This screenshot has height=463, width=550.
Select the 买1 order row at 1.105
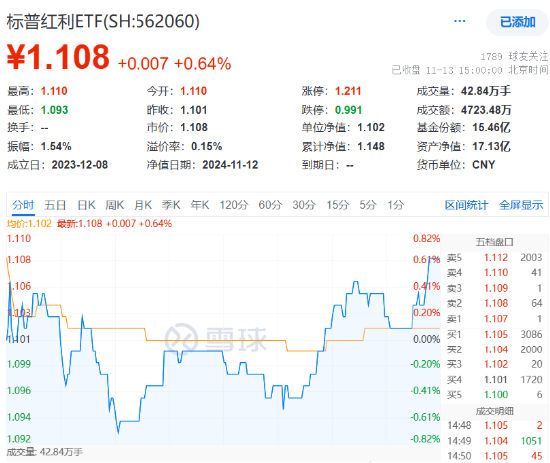click(495, 335)
